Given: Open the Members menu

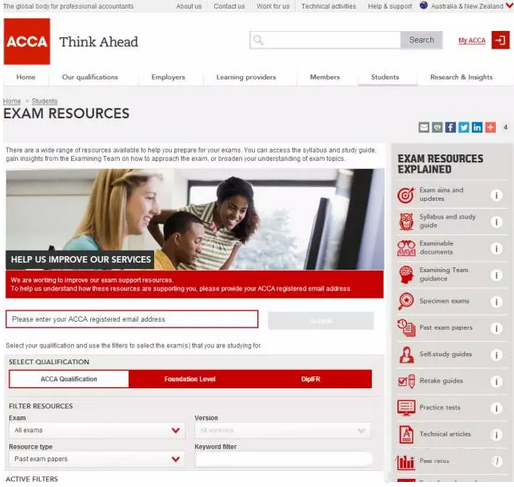Looking at the screenshot, I should tap(325, 77).
